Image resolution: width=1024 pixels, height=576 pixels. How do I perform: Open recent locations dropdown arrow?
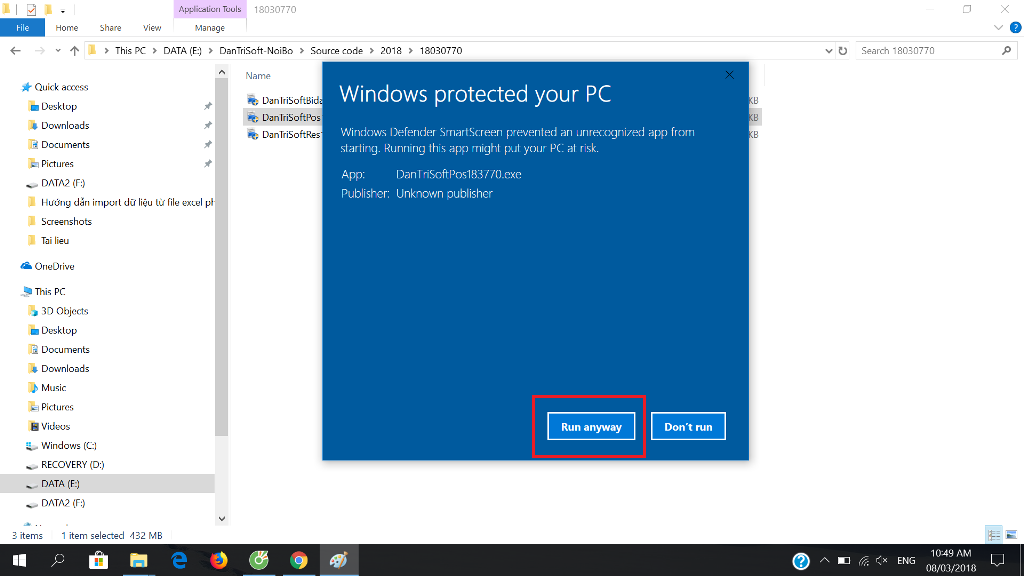click(58, 50)
